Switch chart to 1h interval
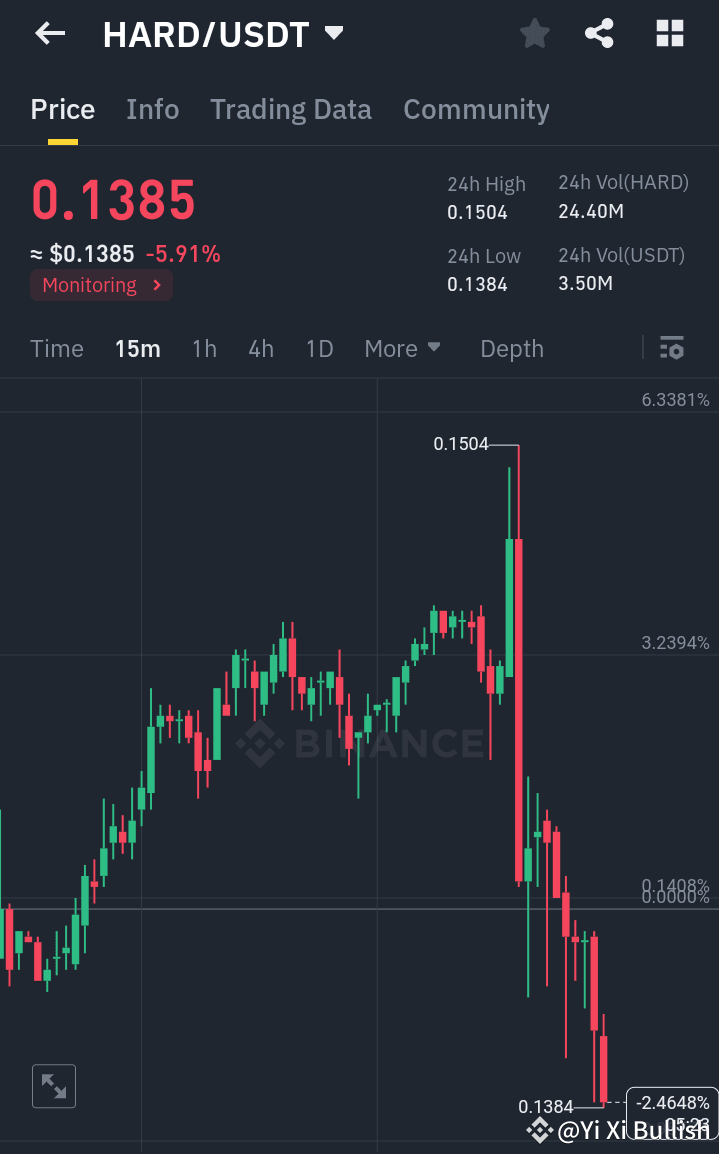This screenshot has height=1154, width=719. [x=204, y=348]
